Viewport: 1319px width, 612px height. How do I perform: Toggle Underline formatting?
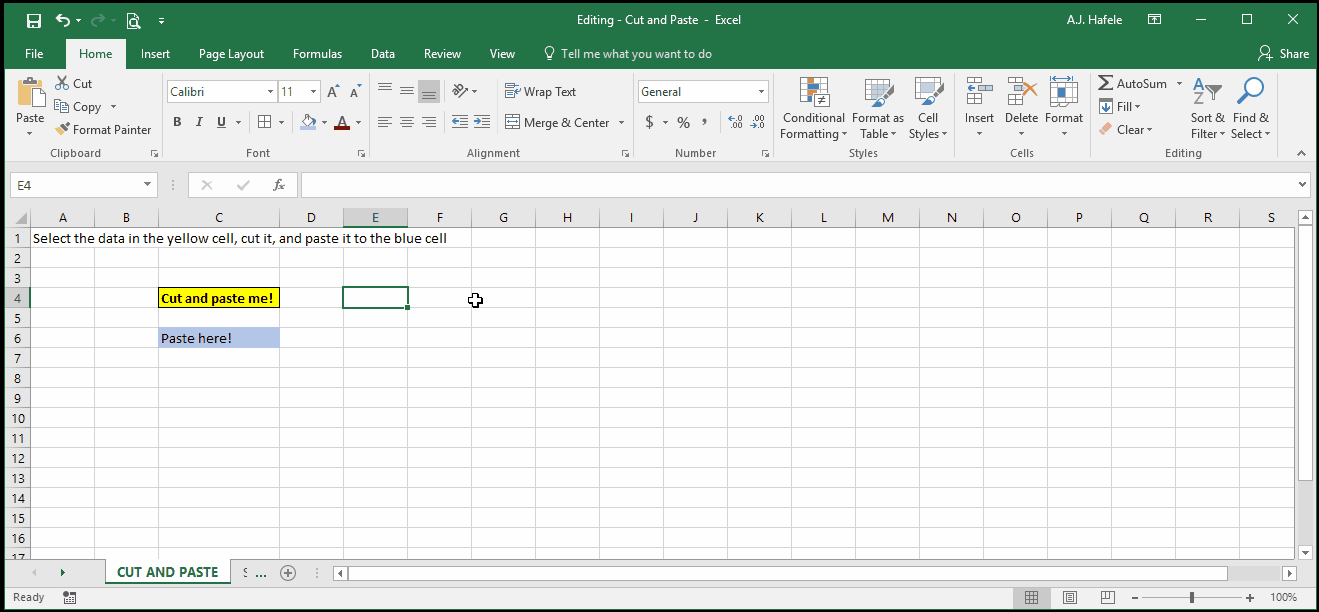(x=221, y=122)
